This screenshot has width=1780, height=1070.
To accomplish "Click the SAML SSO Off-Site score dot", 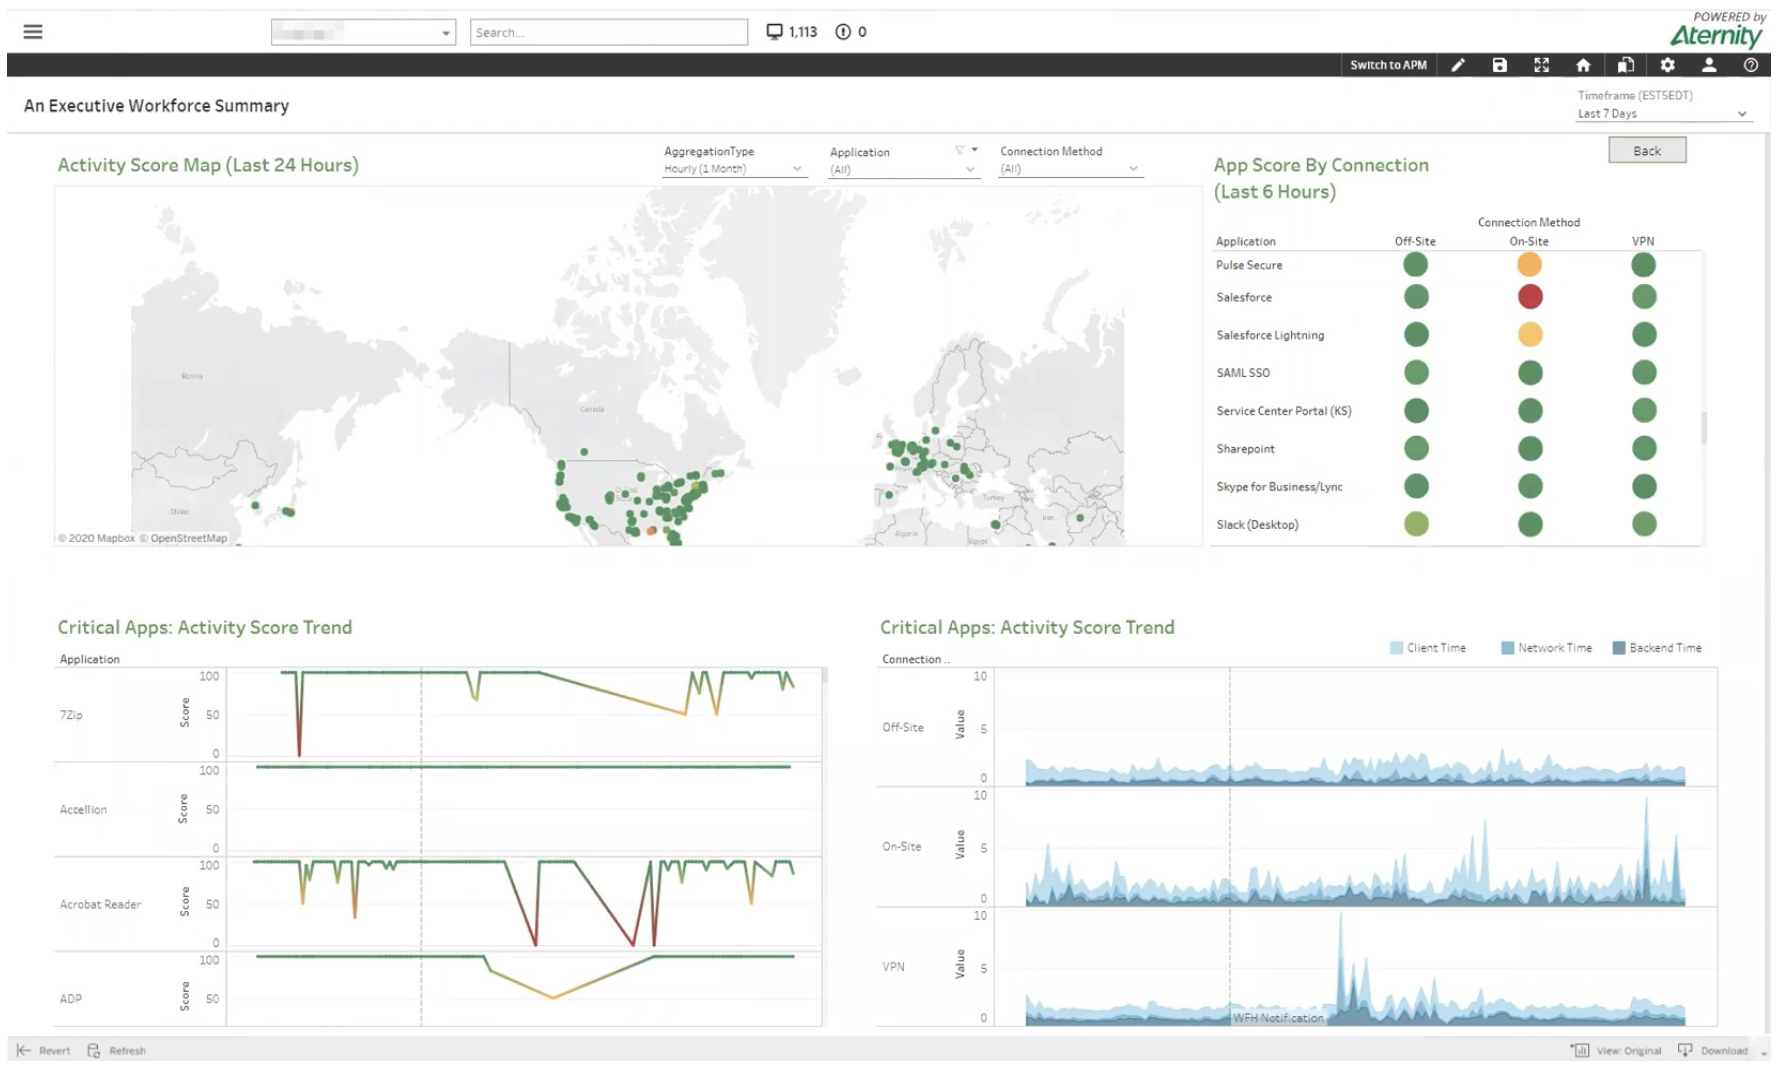I will click(1416, 373).
